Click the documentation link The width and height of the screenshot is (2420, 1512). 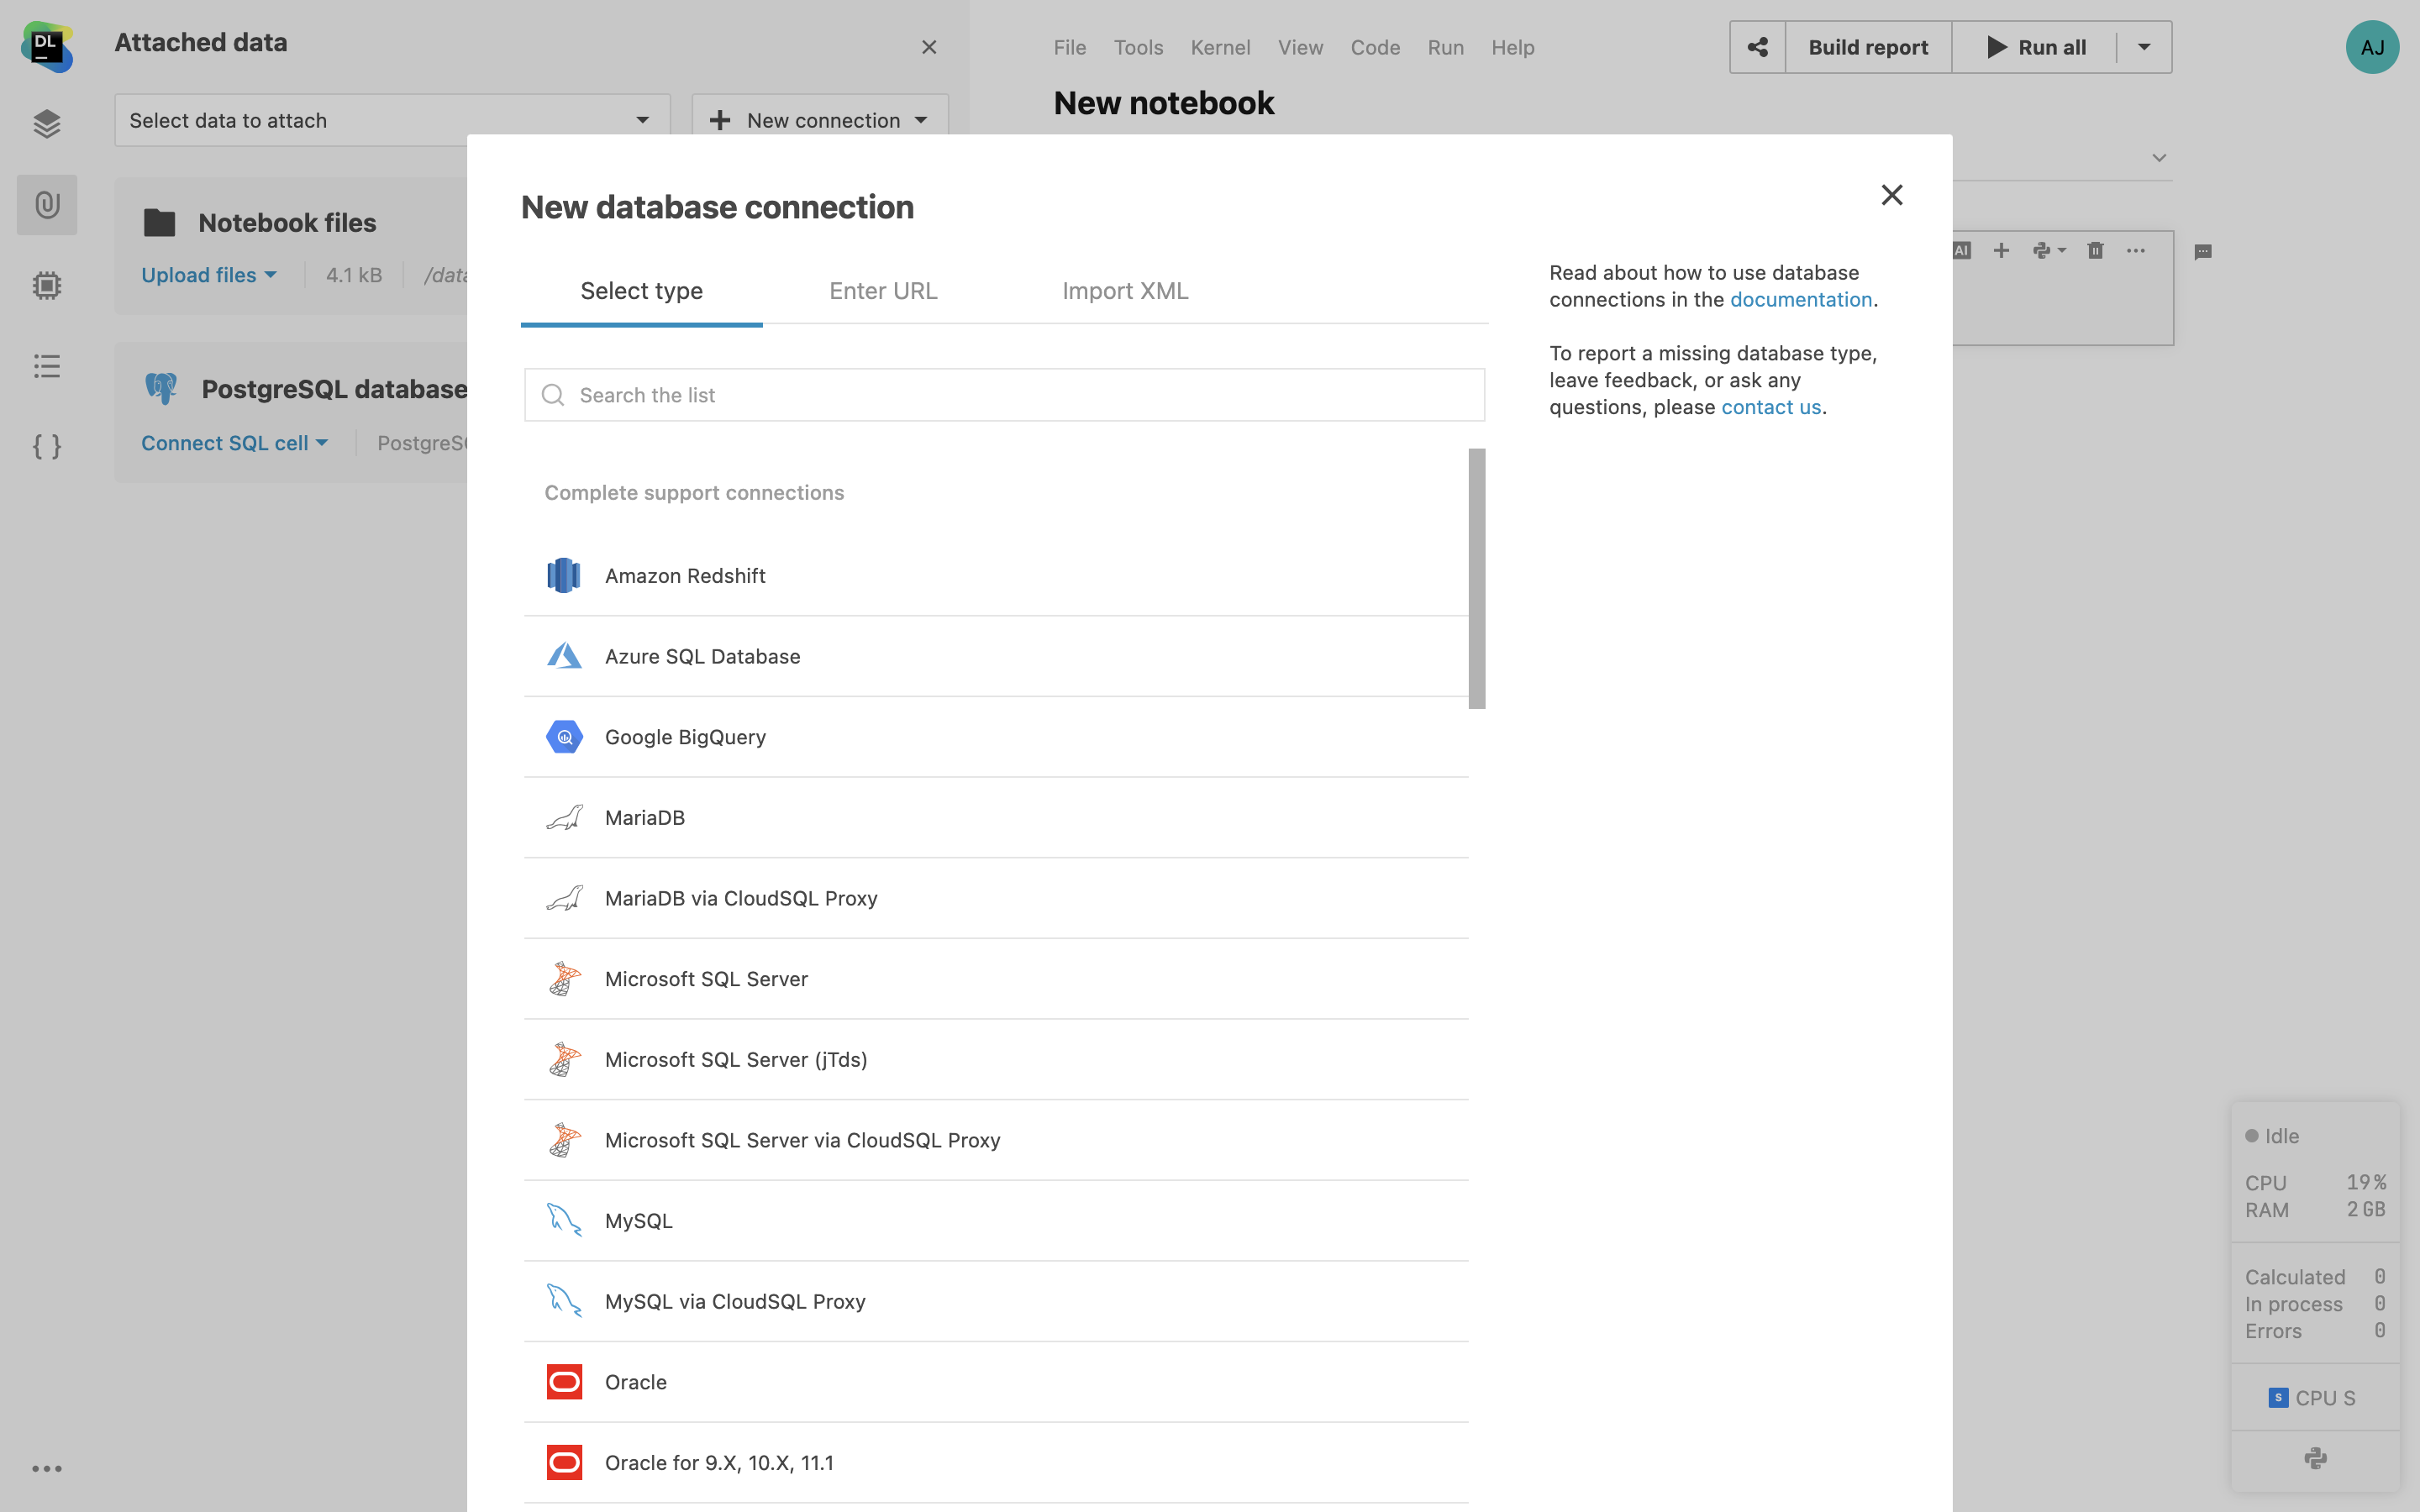[x=1800, y=300]
